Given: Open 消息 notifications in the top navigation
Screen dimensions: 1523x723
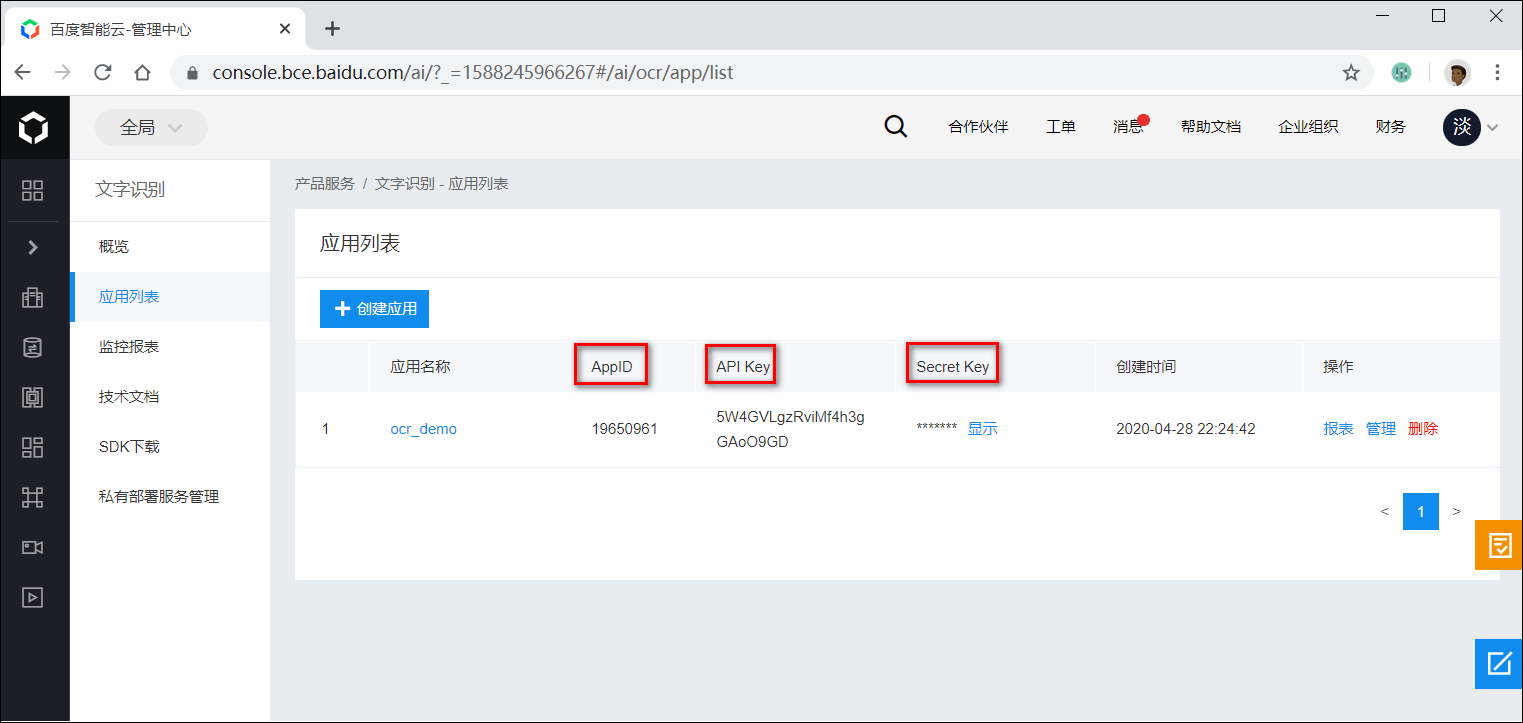Looking at the screenshot, I should (x=1128, y=127).
